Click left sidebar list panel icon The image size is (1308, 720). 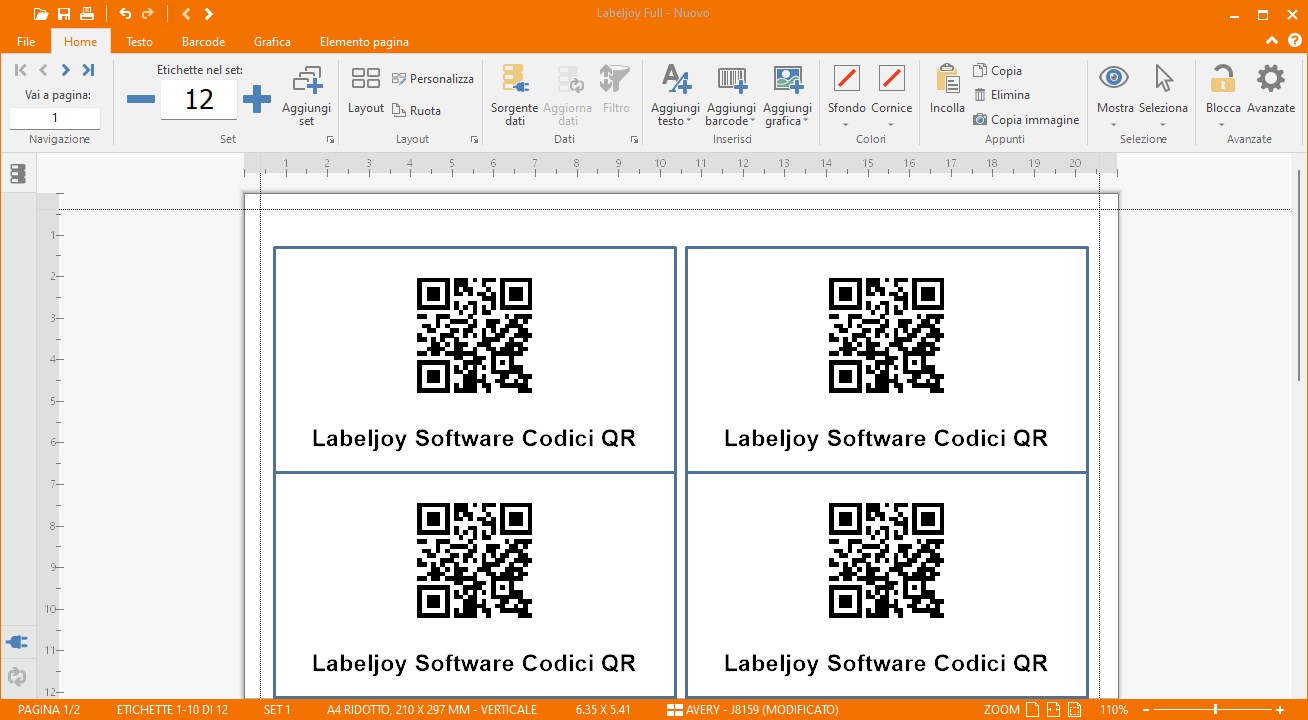[17, 174]
